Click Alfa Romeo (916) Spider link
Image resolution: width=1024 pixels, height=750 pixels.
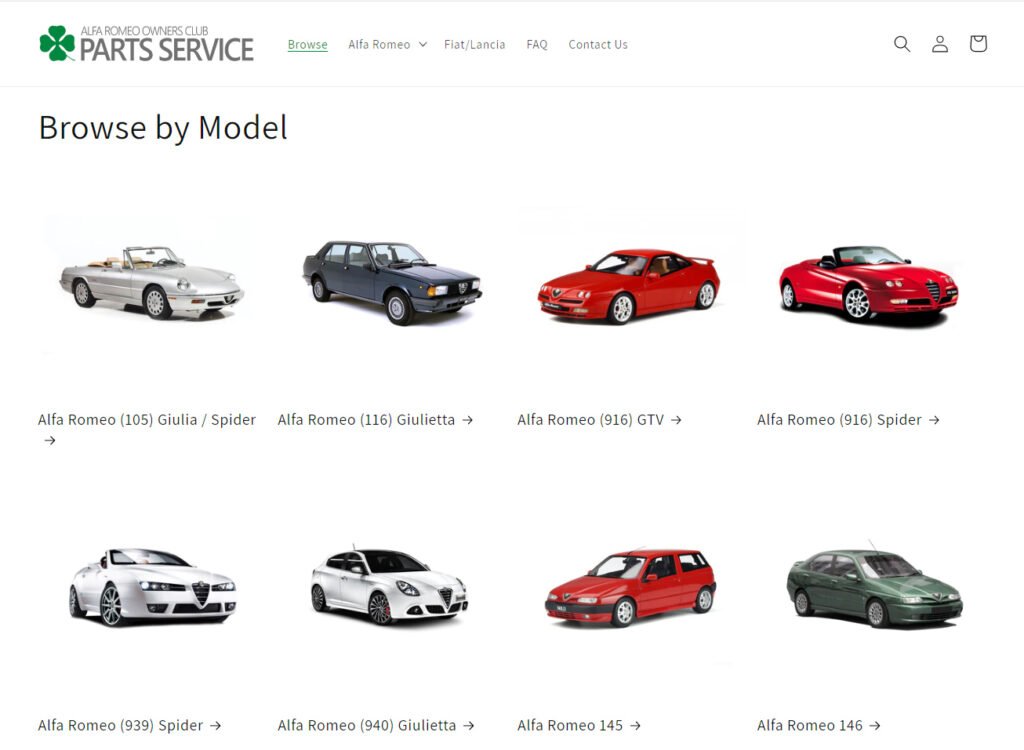[840, 419]
